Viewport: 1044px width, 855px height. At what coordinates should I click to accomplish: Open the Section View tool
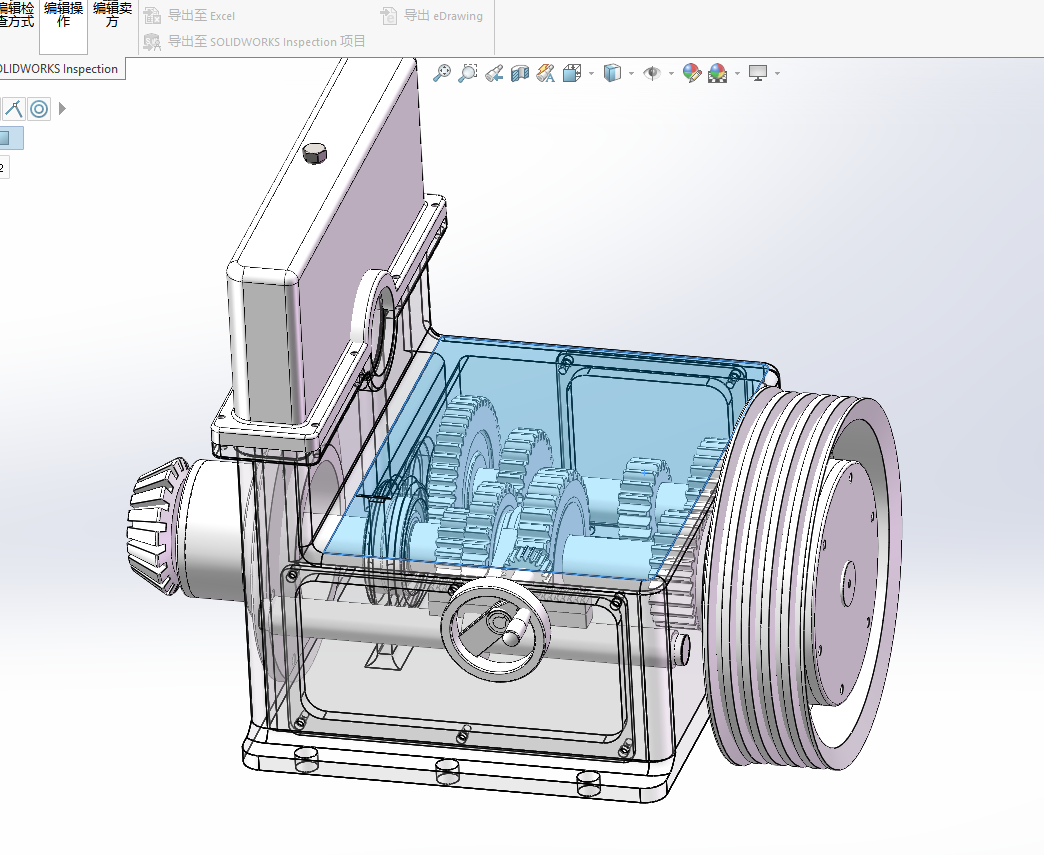(x=520, y=73)
